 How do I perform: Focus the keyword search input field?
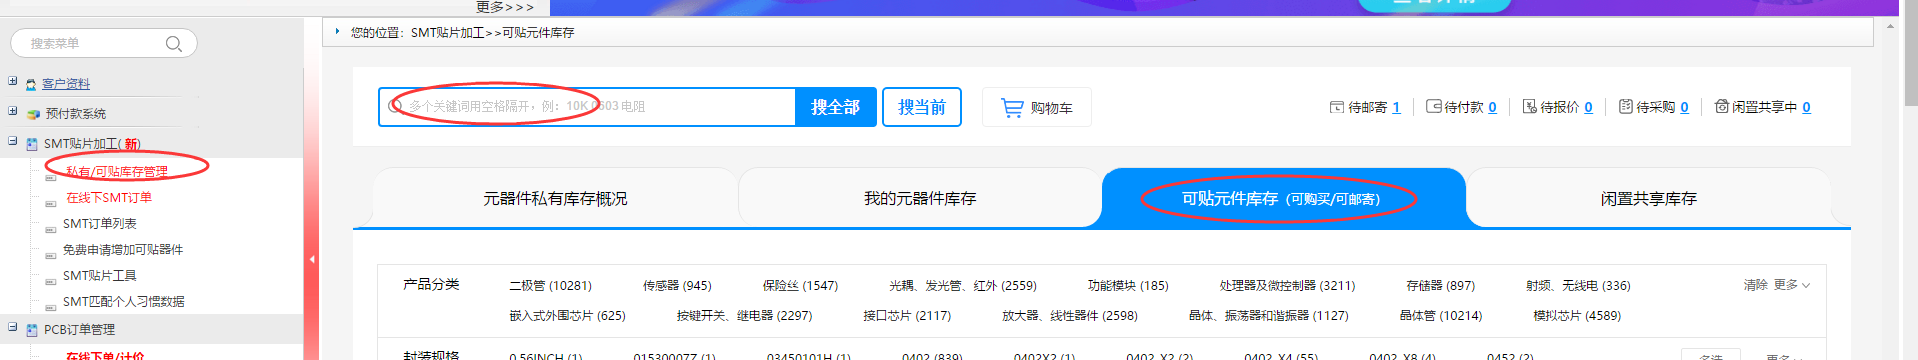click(x=587, y=107)
